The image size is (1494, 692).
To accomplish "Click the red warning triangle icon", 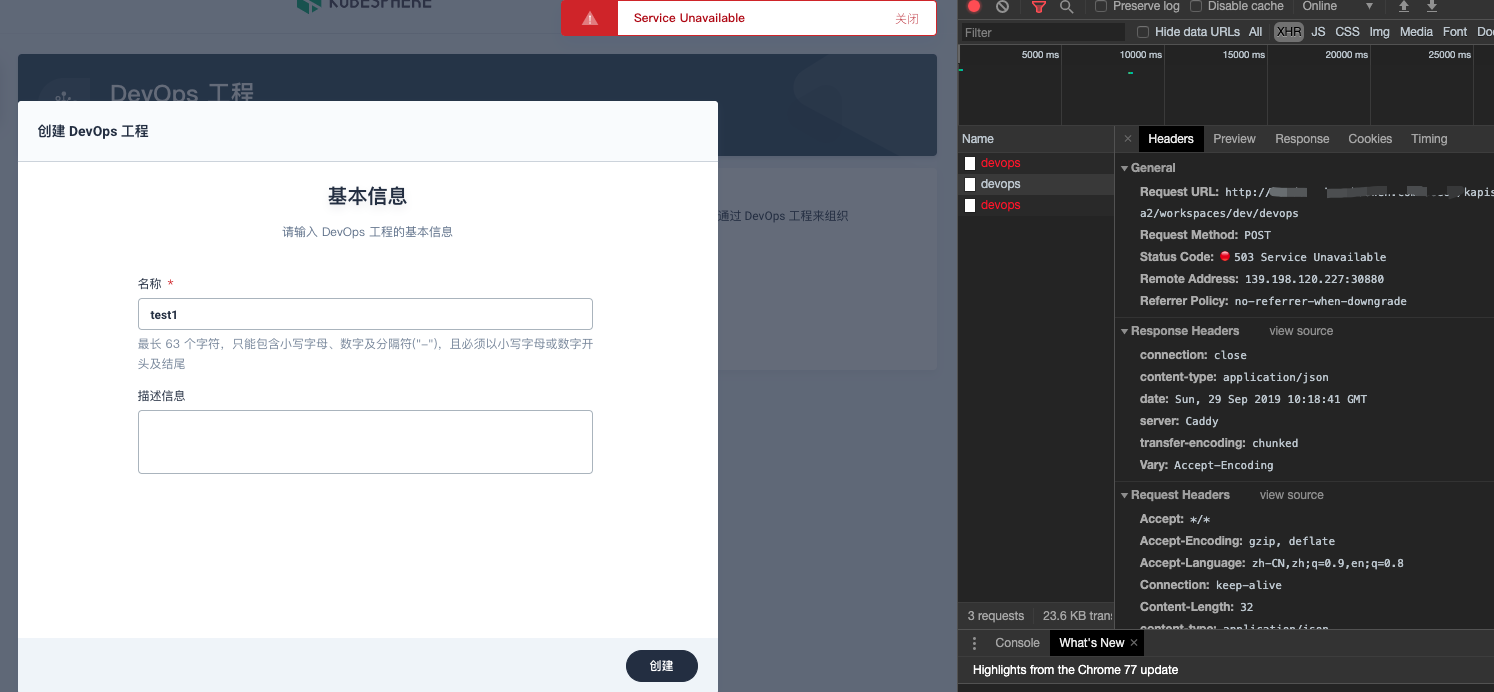I will click(x=590, y=18).
